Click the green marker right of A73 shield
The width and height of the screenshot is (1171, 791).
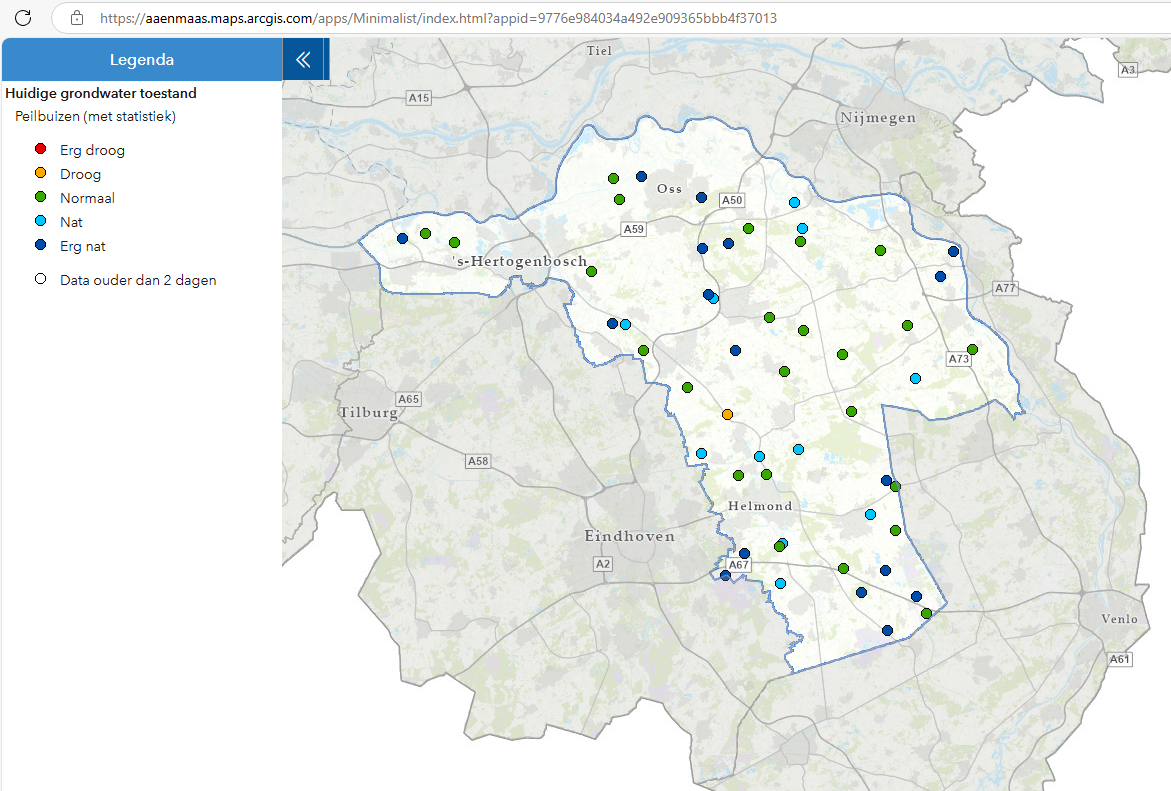972,349
